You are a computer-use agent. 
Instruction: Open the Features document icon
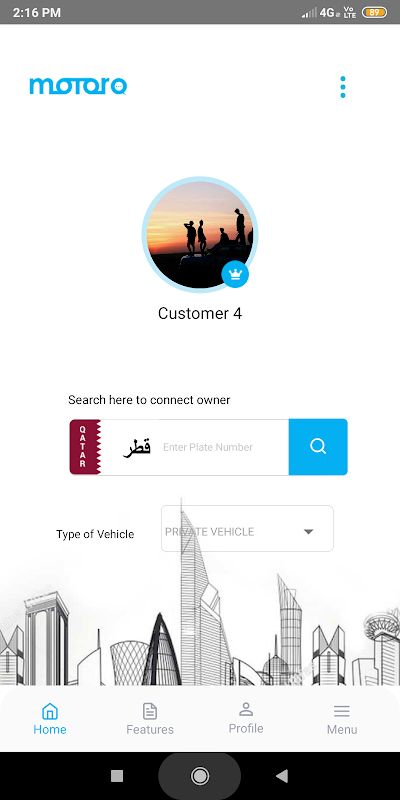tap(149, 711)
